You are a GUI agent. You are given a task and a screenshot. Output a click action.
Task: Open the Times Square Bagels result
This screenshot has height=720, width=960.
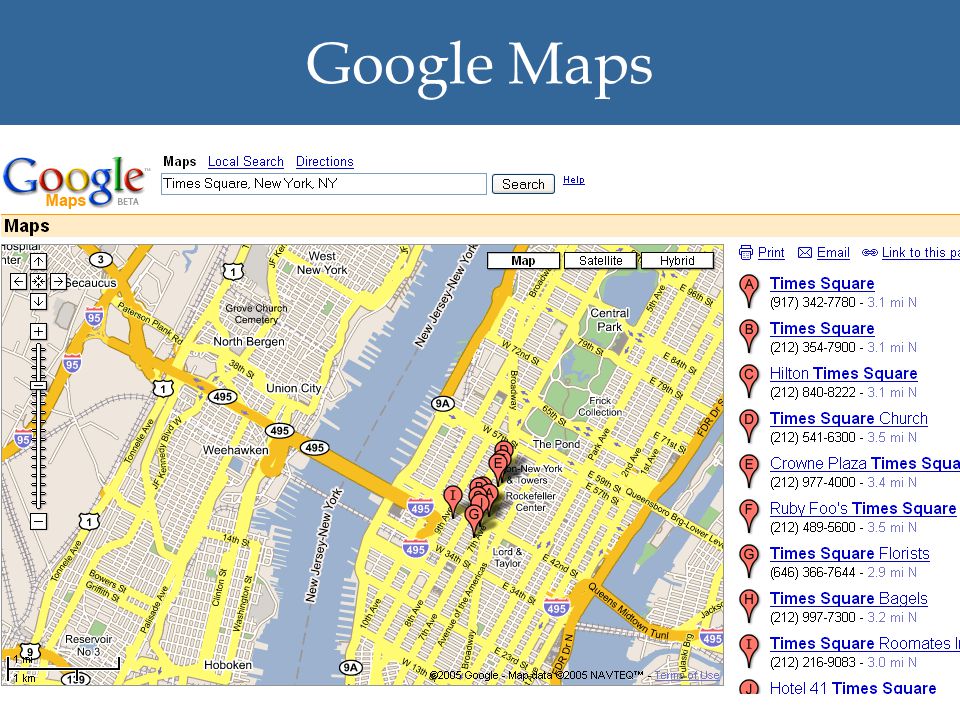849,599
